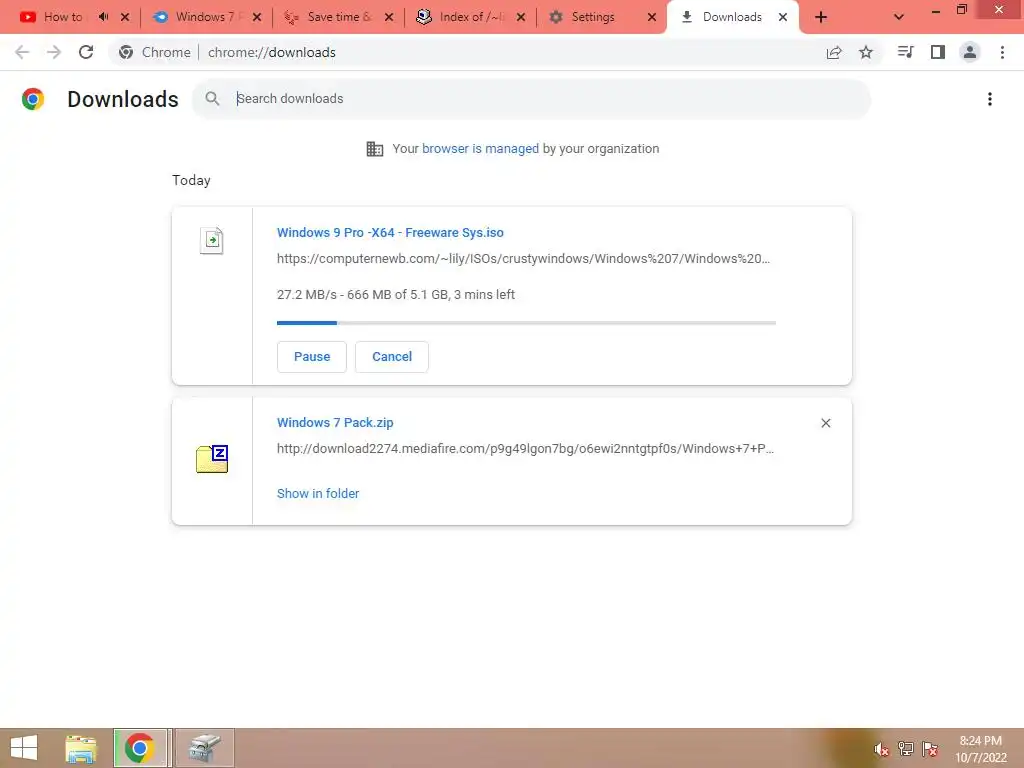The image size is (1024, 768).
Task: Open Chrome's main three-dot menu
Action: coord(1002,52)
